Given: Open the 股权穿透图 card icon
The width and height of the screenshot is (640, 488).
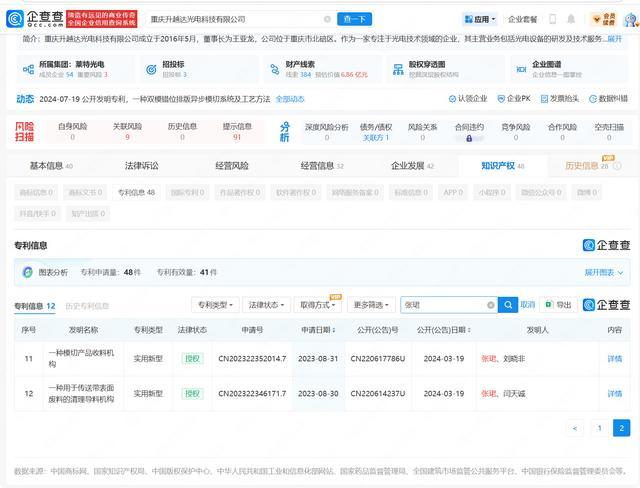Looking at the screenshot, I should click(x=398, y=69).
